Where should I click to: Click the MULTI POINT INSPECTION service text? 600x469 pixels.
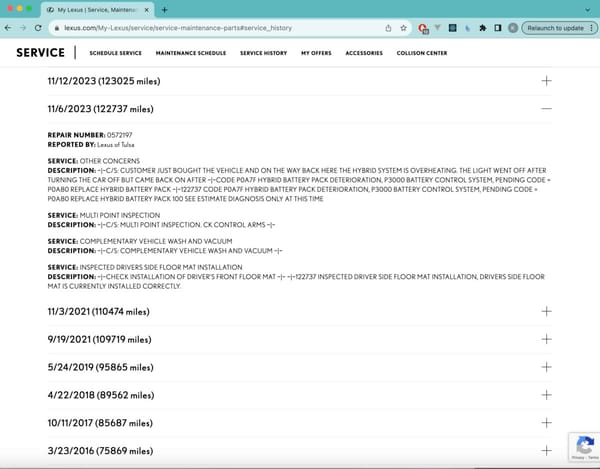pos(120,215)
